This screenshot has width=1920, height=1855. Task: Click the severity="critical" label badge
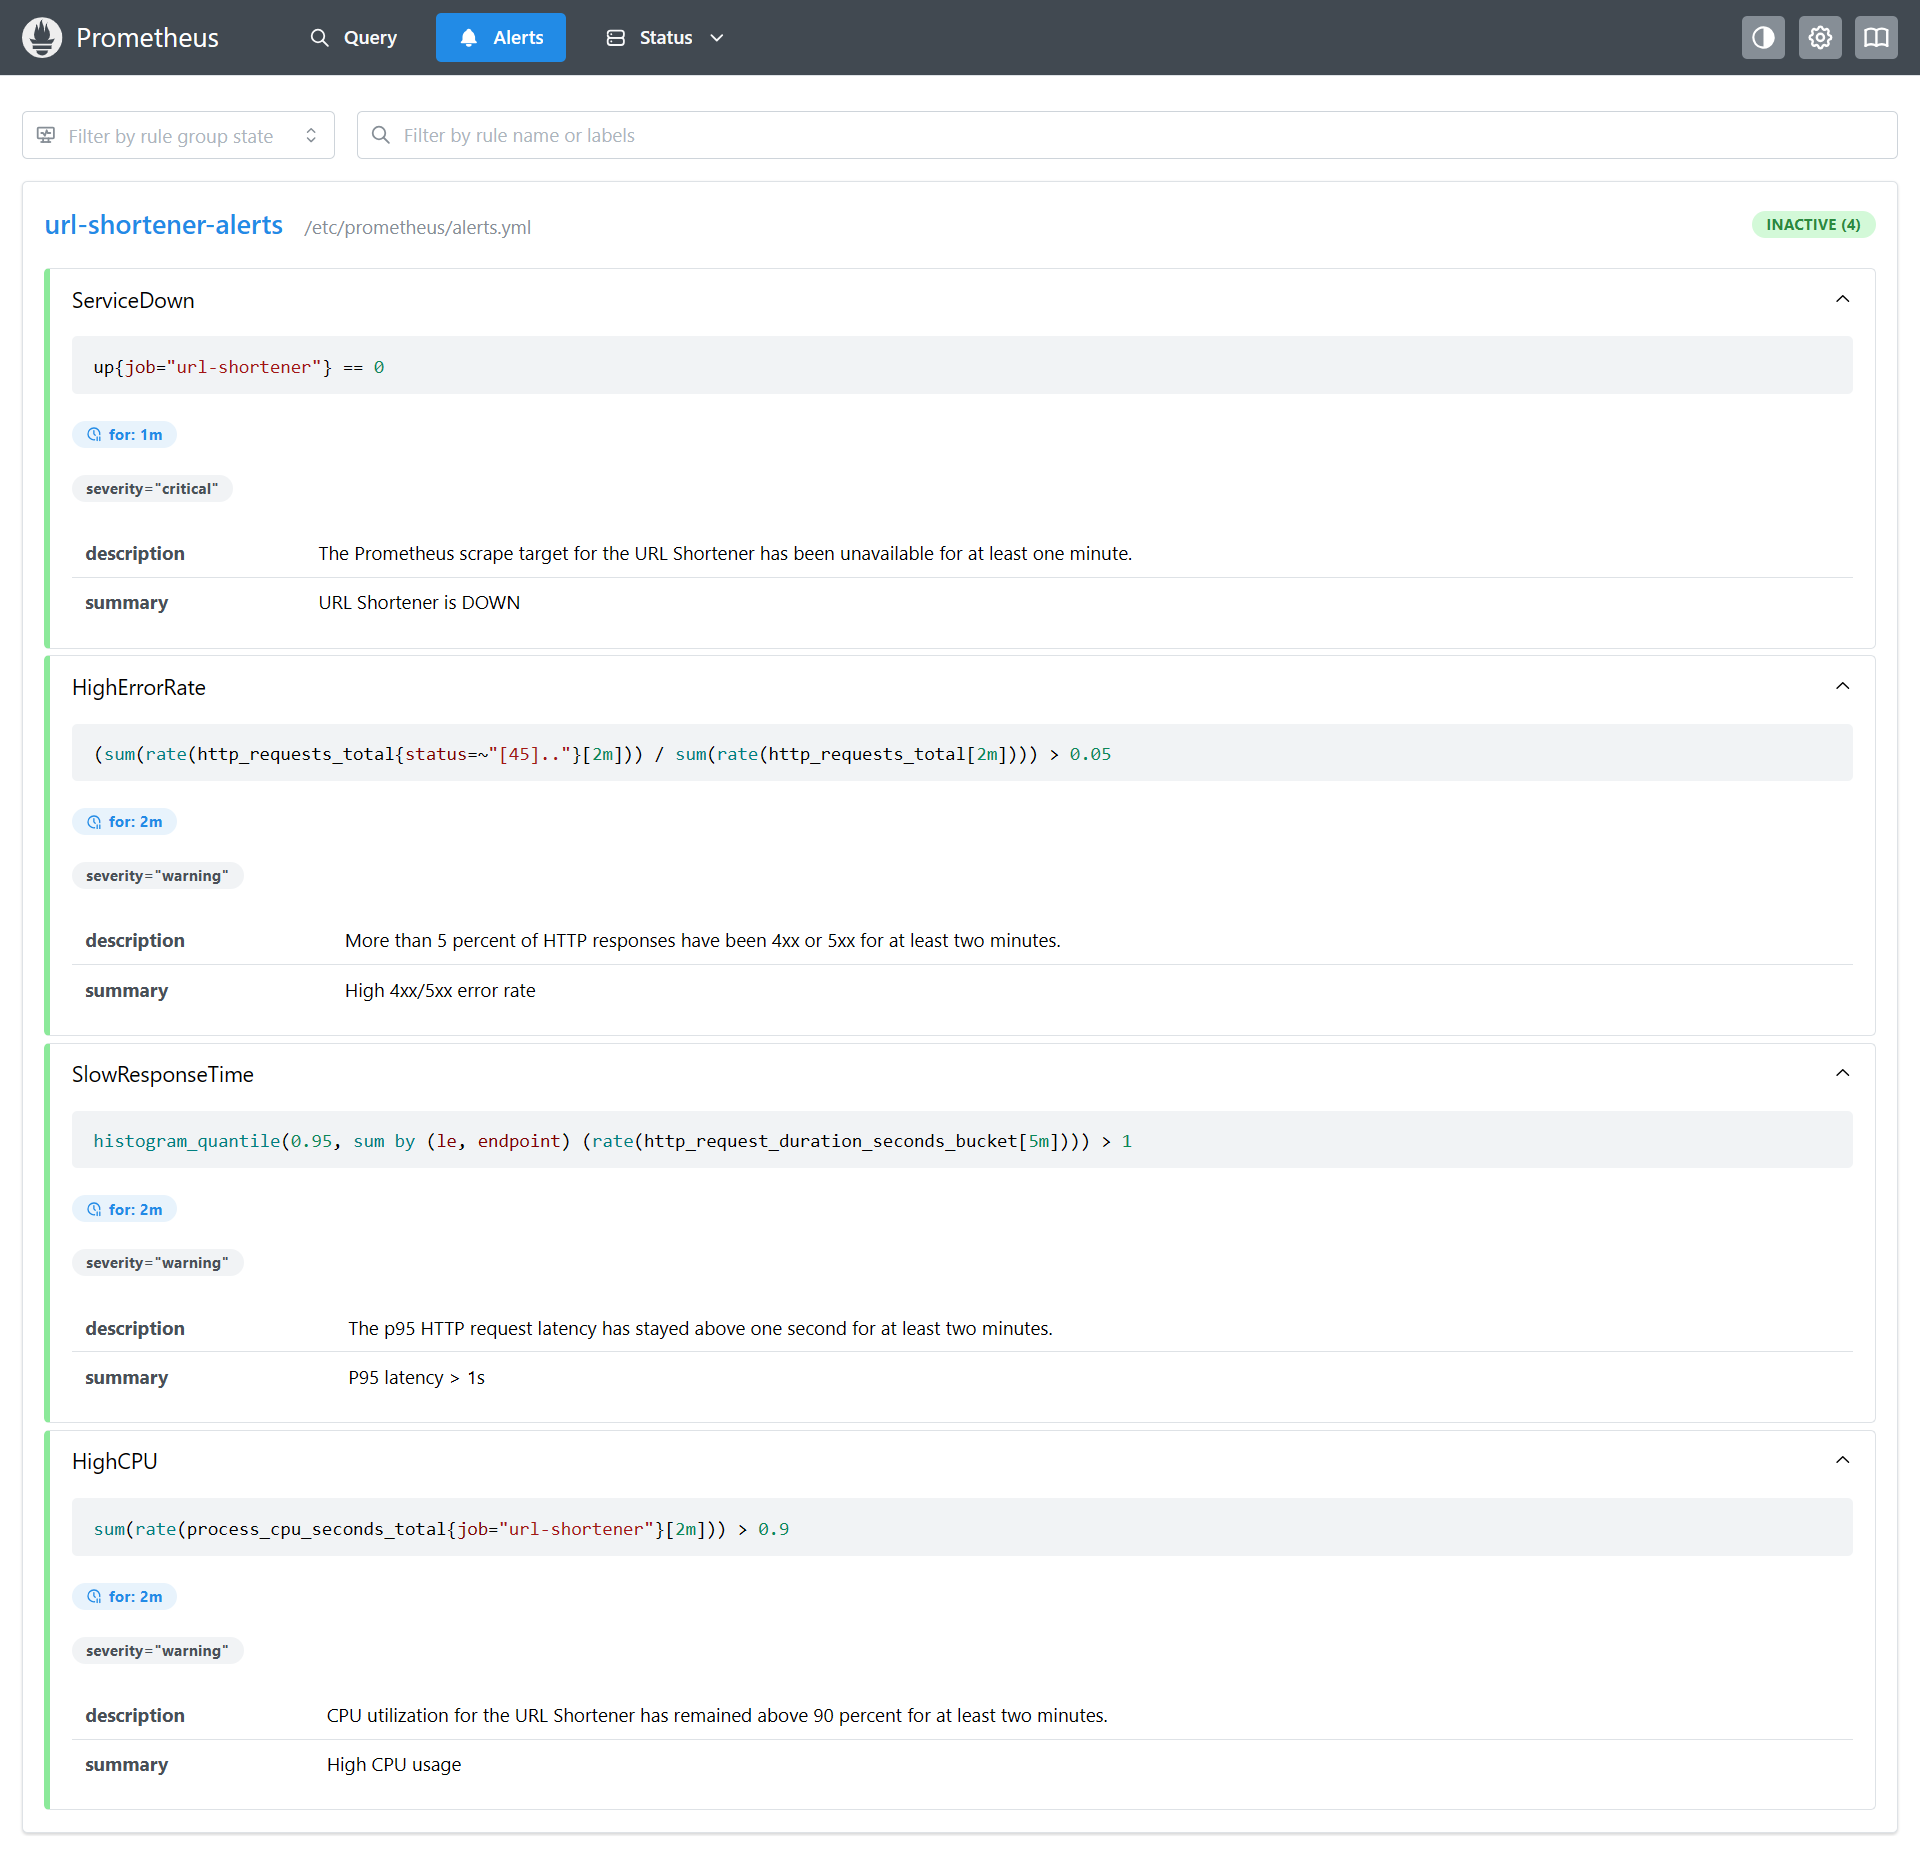[152, 489]
